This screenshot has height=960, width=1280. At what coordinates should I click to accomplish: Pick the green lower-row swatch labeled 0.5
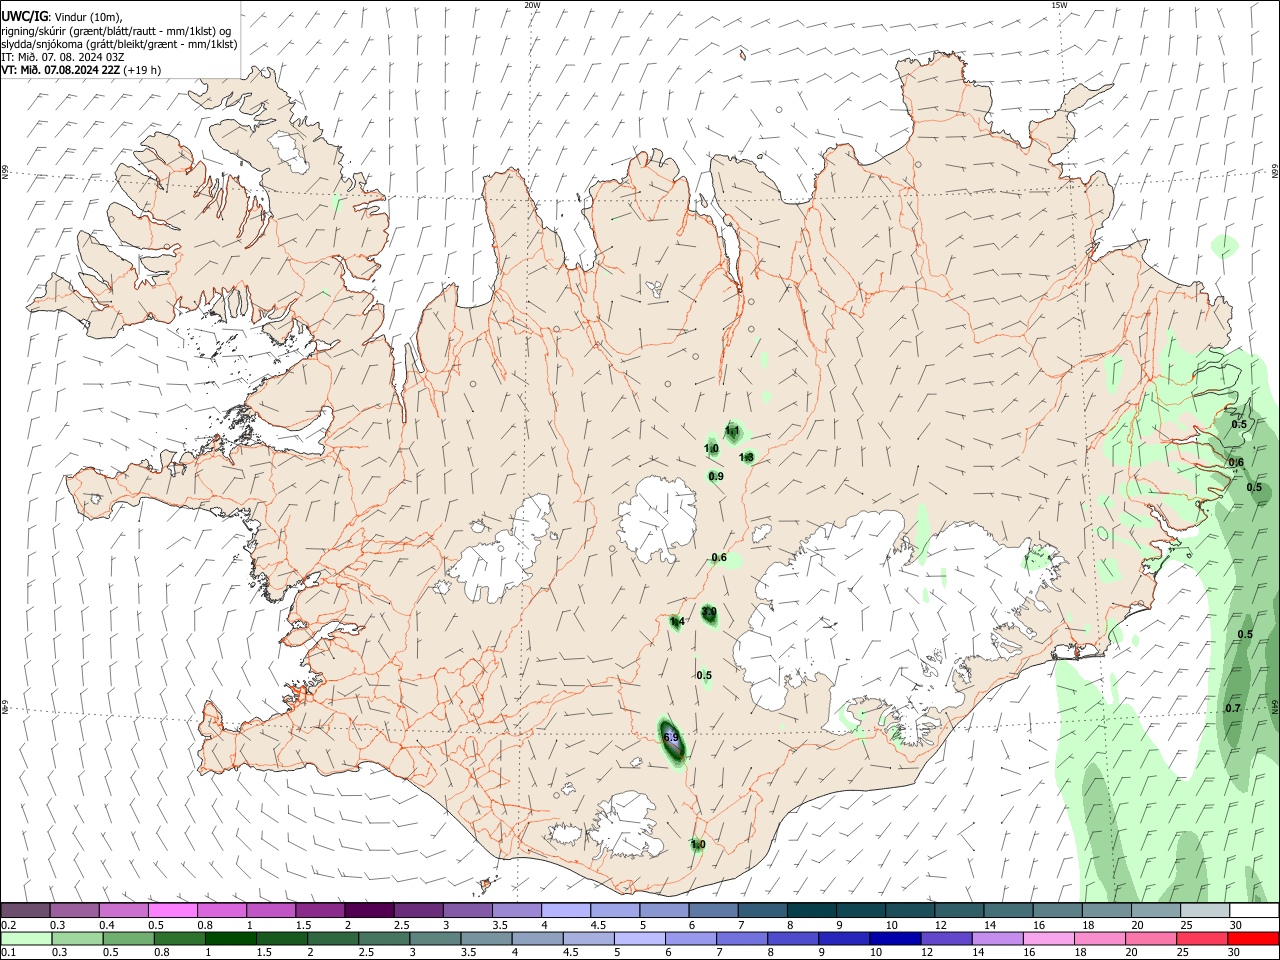(x=128, y=939)
